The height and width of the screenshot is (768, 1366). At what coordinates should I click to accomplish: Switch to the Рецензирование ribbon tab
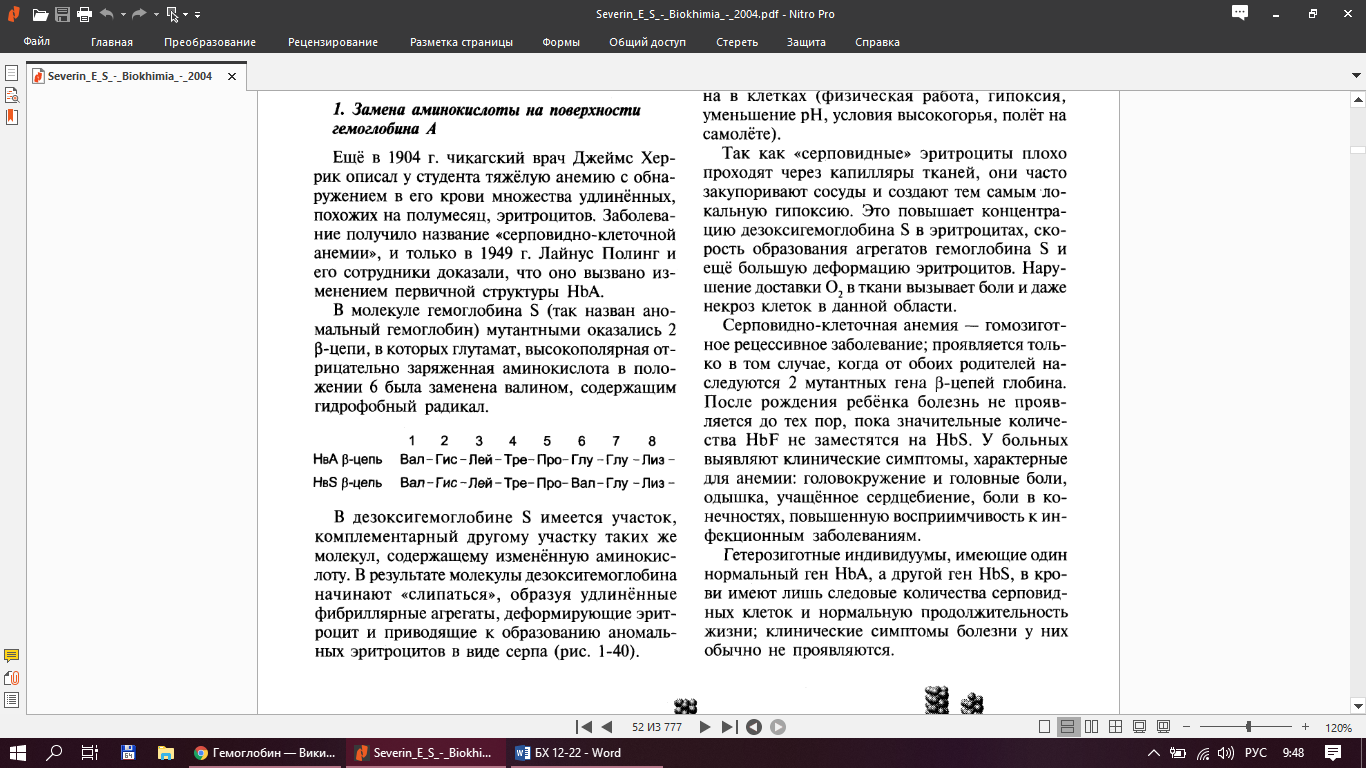point(333,42)
